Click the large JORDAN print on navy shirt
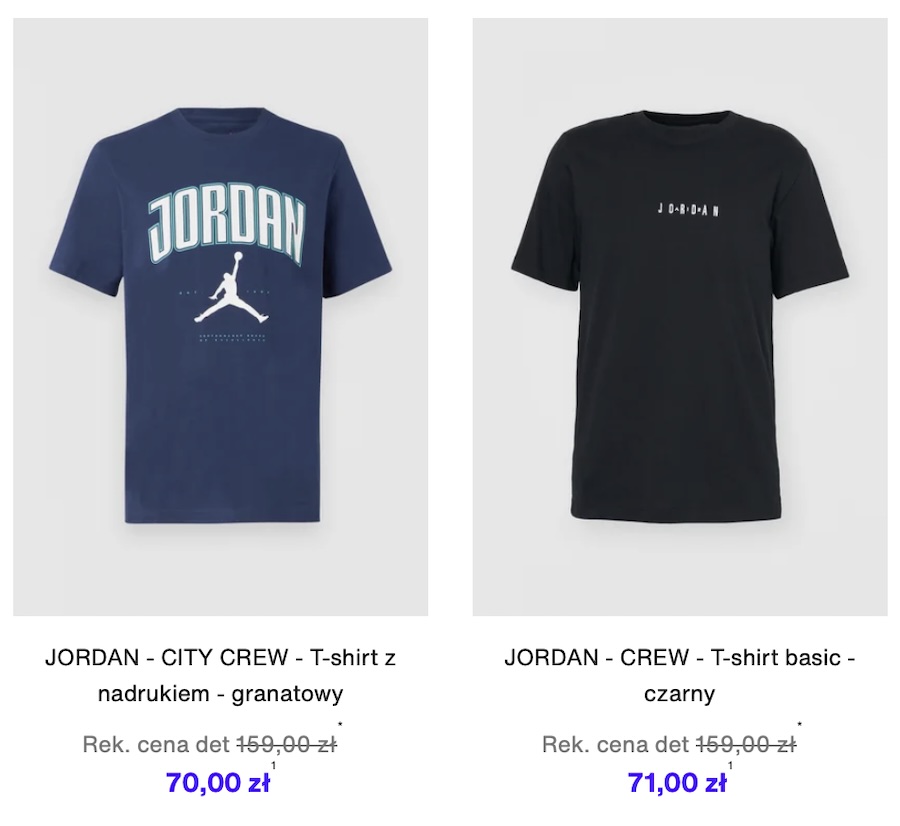 coord(227,222)
